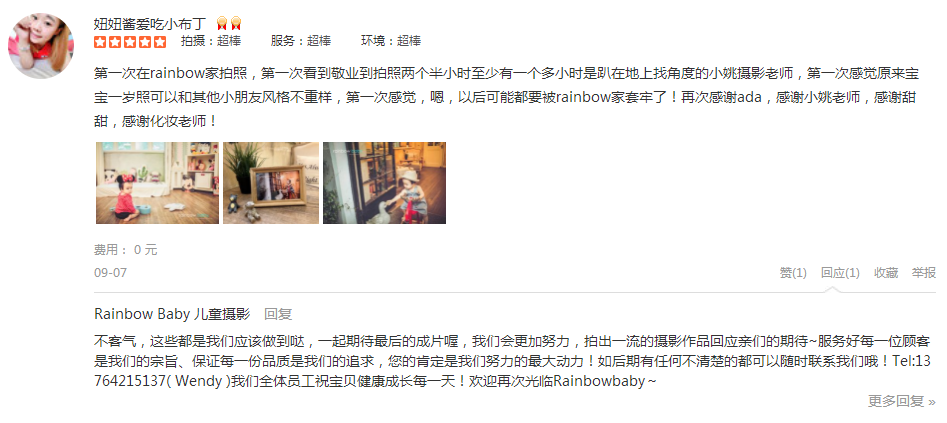Click the five-star rating icons
Screen dimensions: 947x423
pos(130,42)
